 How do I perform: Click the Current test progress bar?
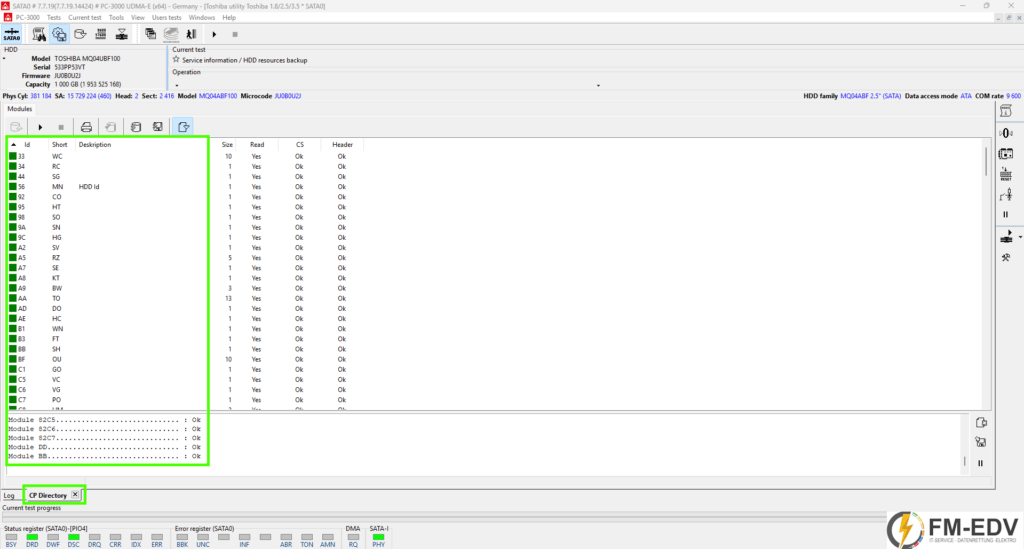click(x=444, y=516)
